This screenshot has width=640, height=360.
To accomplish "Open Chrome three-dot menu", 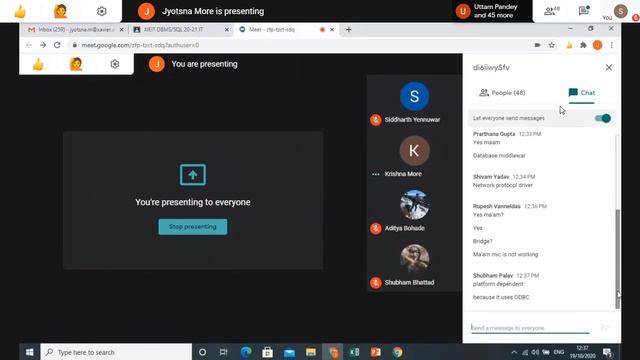I will 611,45.
